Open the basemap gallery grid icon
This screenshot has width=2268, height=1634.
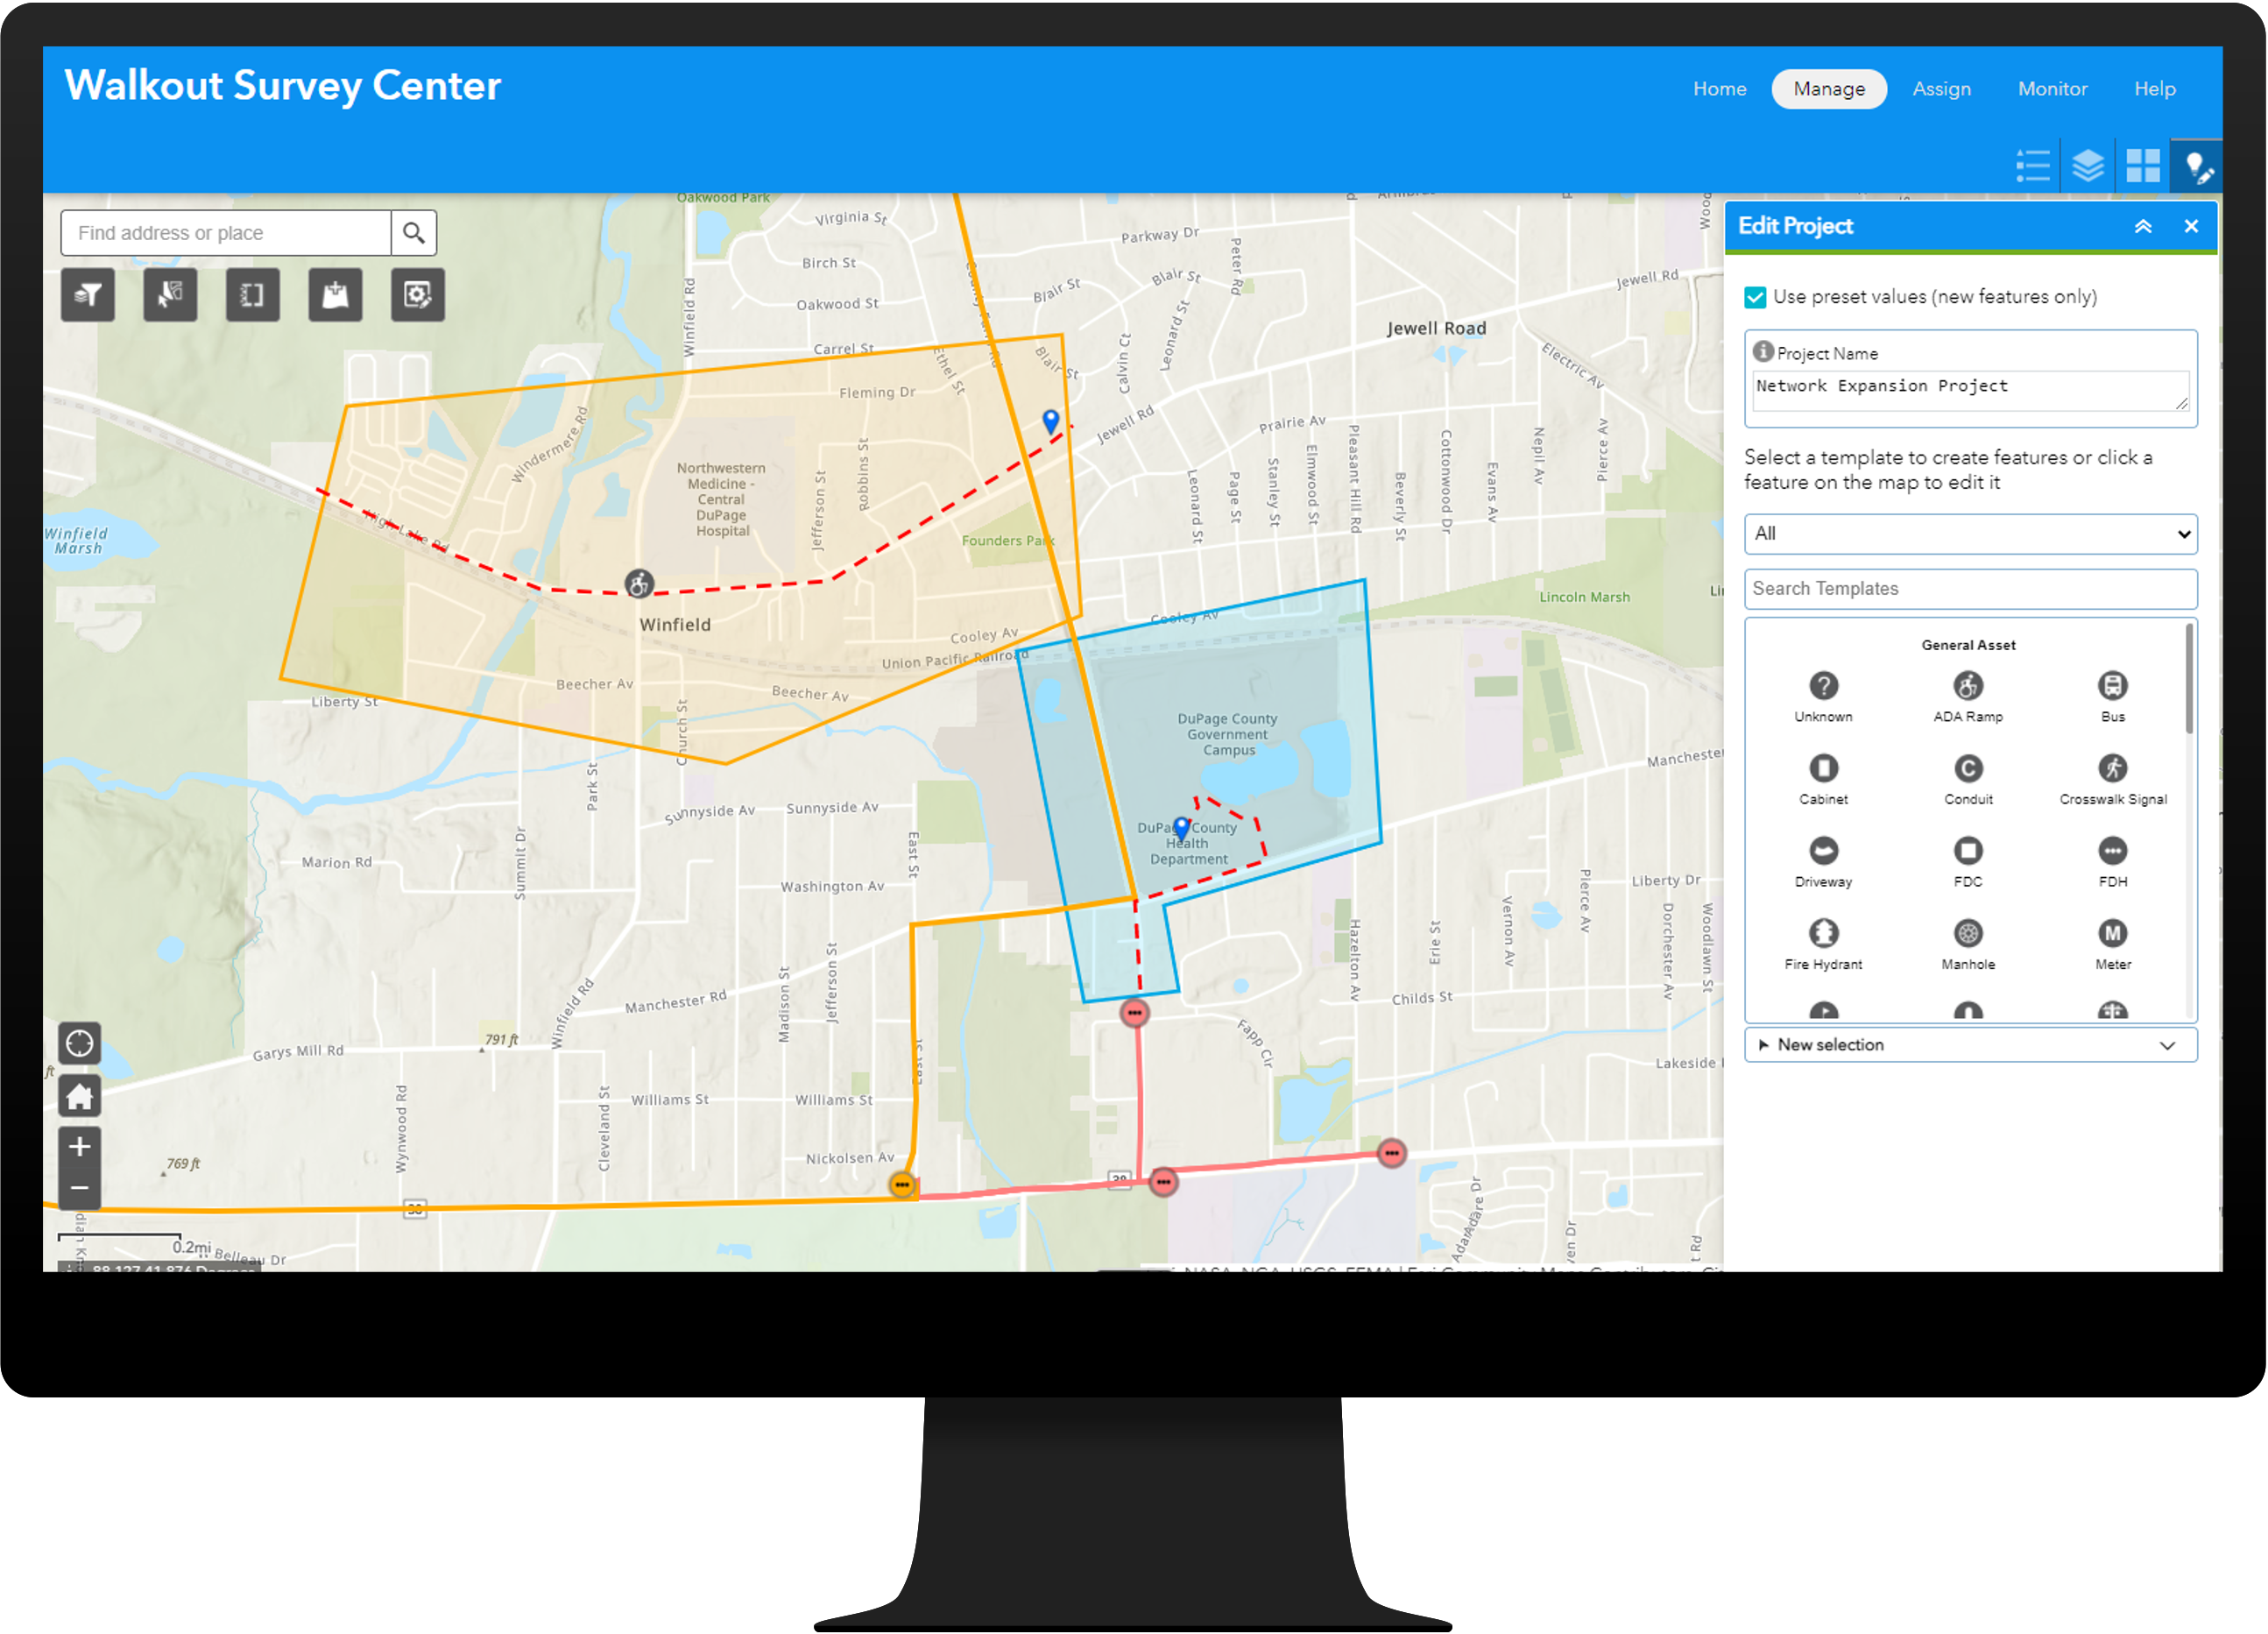(2142, 166)
